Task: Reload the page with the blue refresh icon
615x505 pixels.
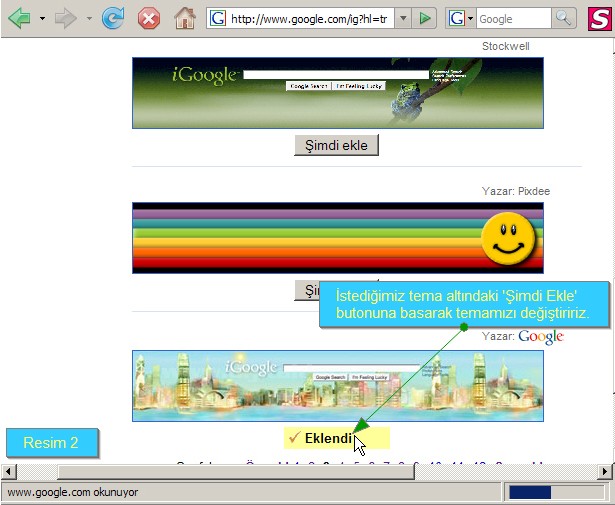Action: 113,18
